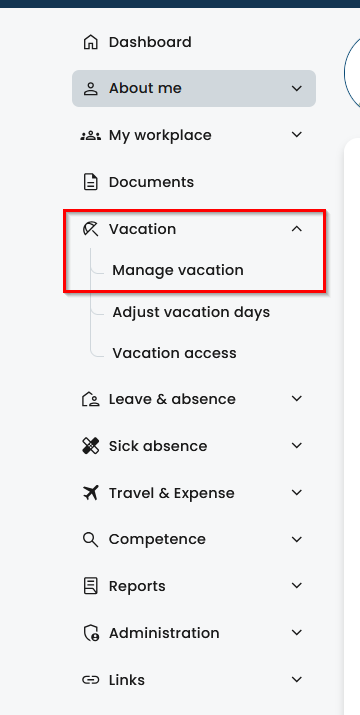Click the Travel & Expense airplane icon
This screenshot has height=715, width=360.
[x=90, y=493]
